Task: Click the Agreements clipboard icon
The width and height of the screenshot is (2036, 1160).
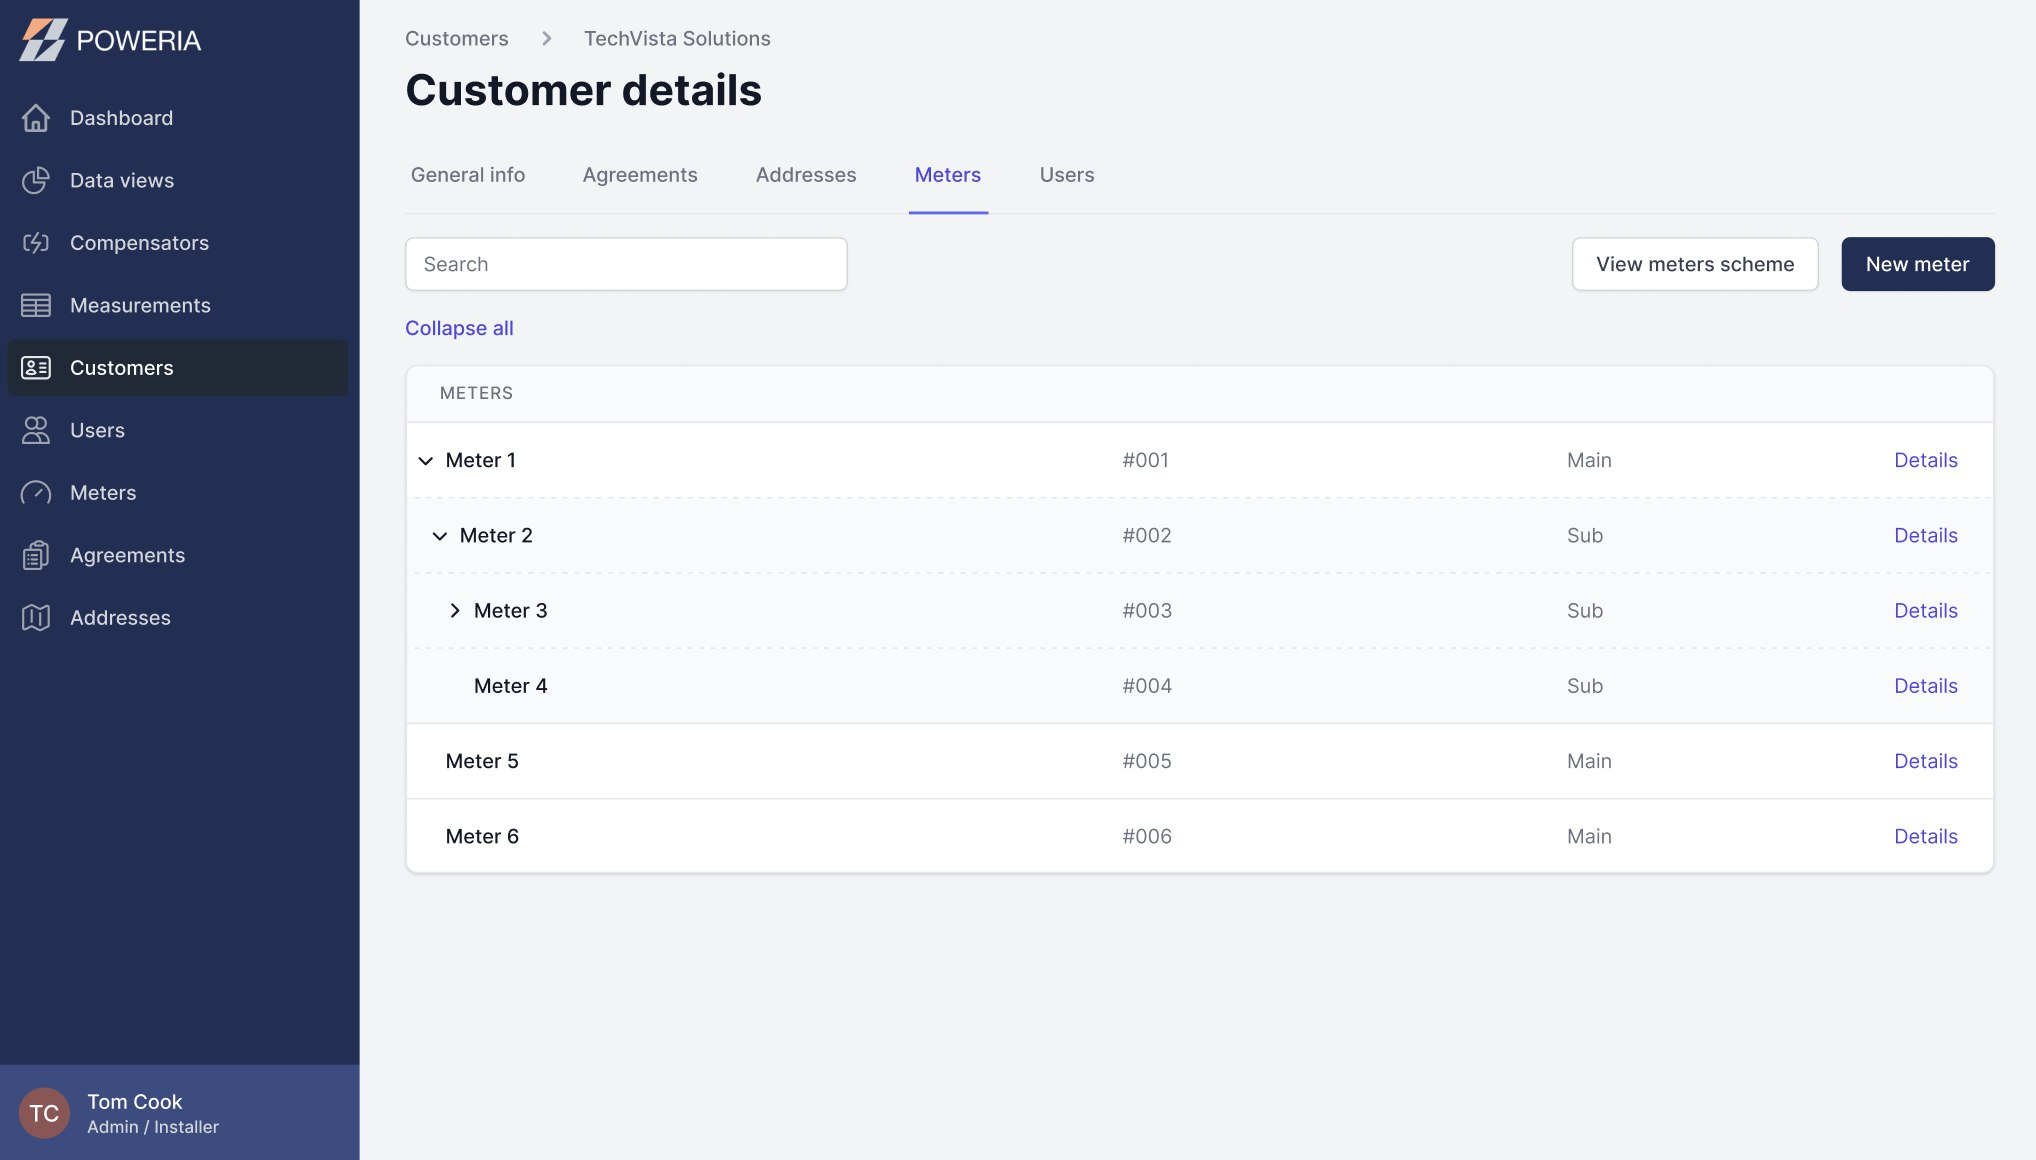Action: pyautogui.click(x=36, y=555)
